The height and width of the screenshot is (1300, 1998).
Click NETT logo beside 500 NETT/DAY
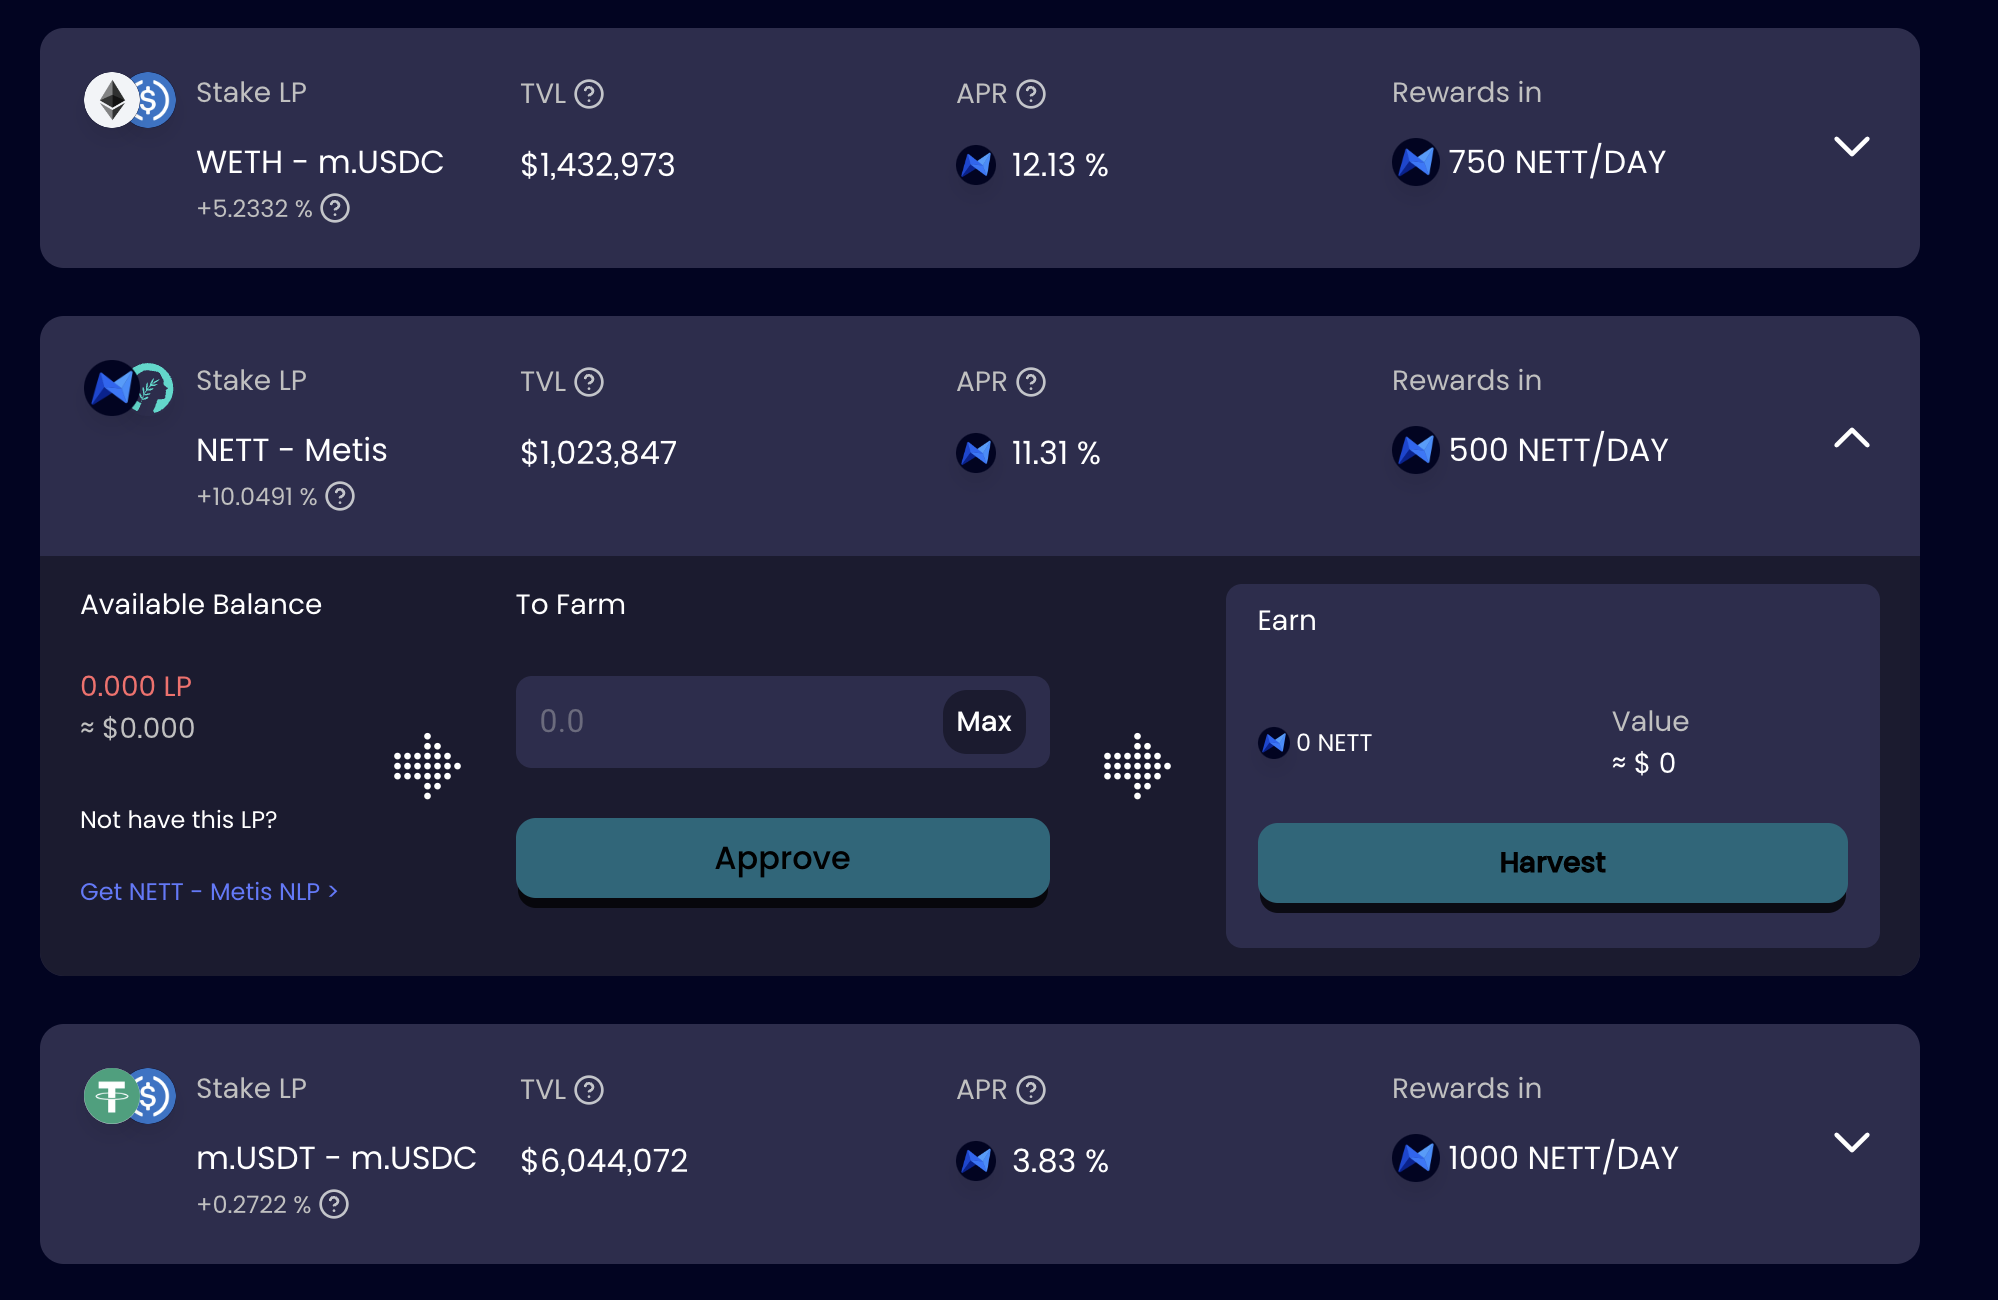[x=1416, y=450]
